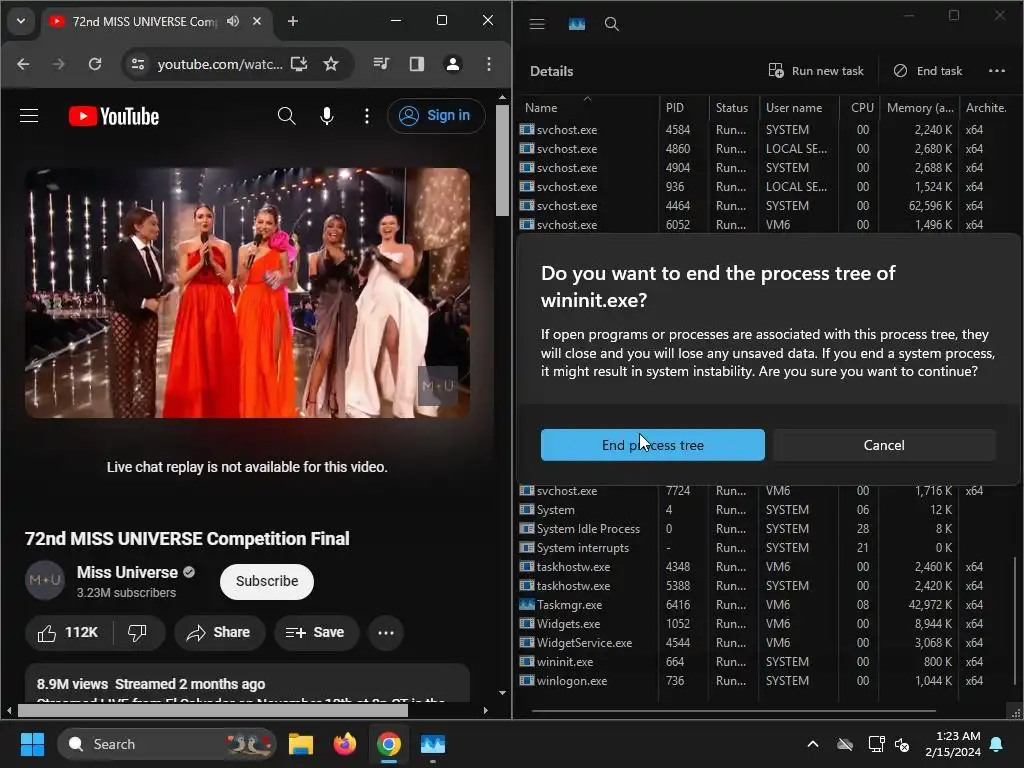Select the Taskmgr.exe process row
The width and height of the screenshot is (1024, 768).
[764, 605]
